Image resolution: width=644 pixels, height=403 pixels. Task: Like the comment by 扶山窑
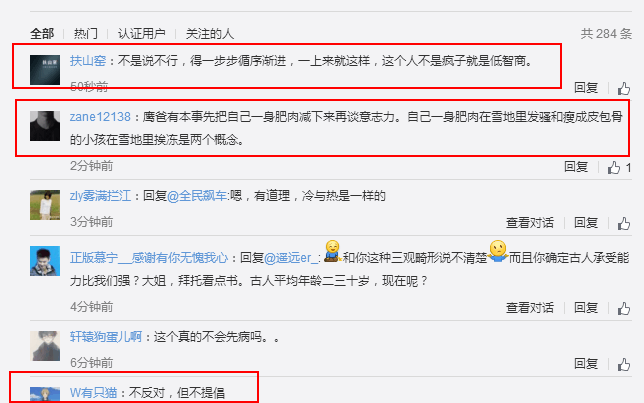click(624, 88)
